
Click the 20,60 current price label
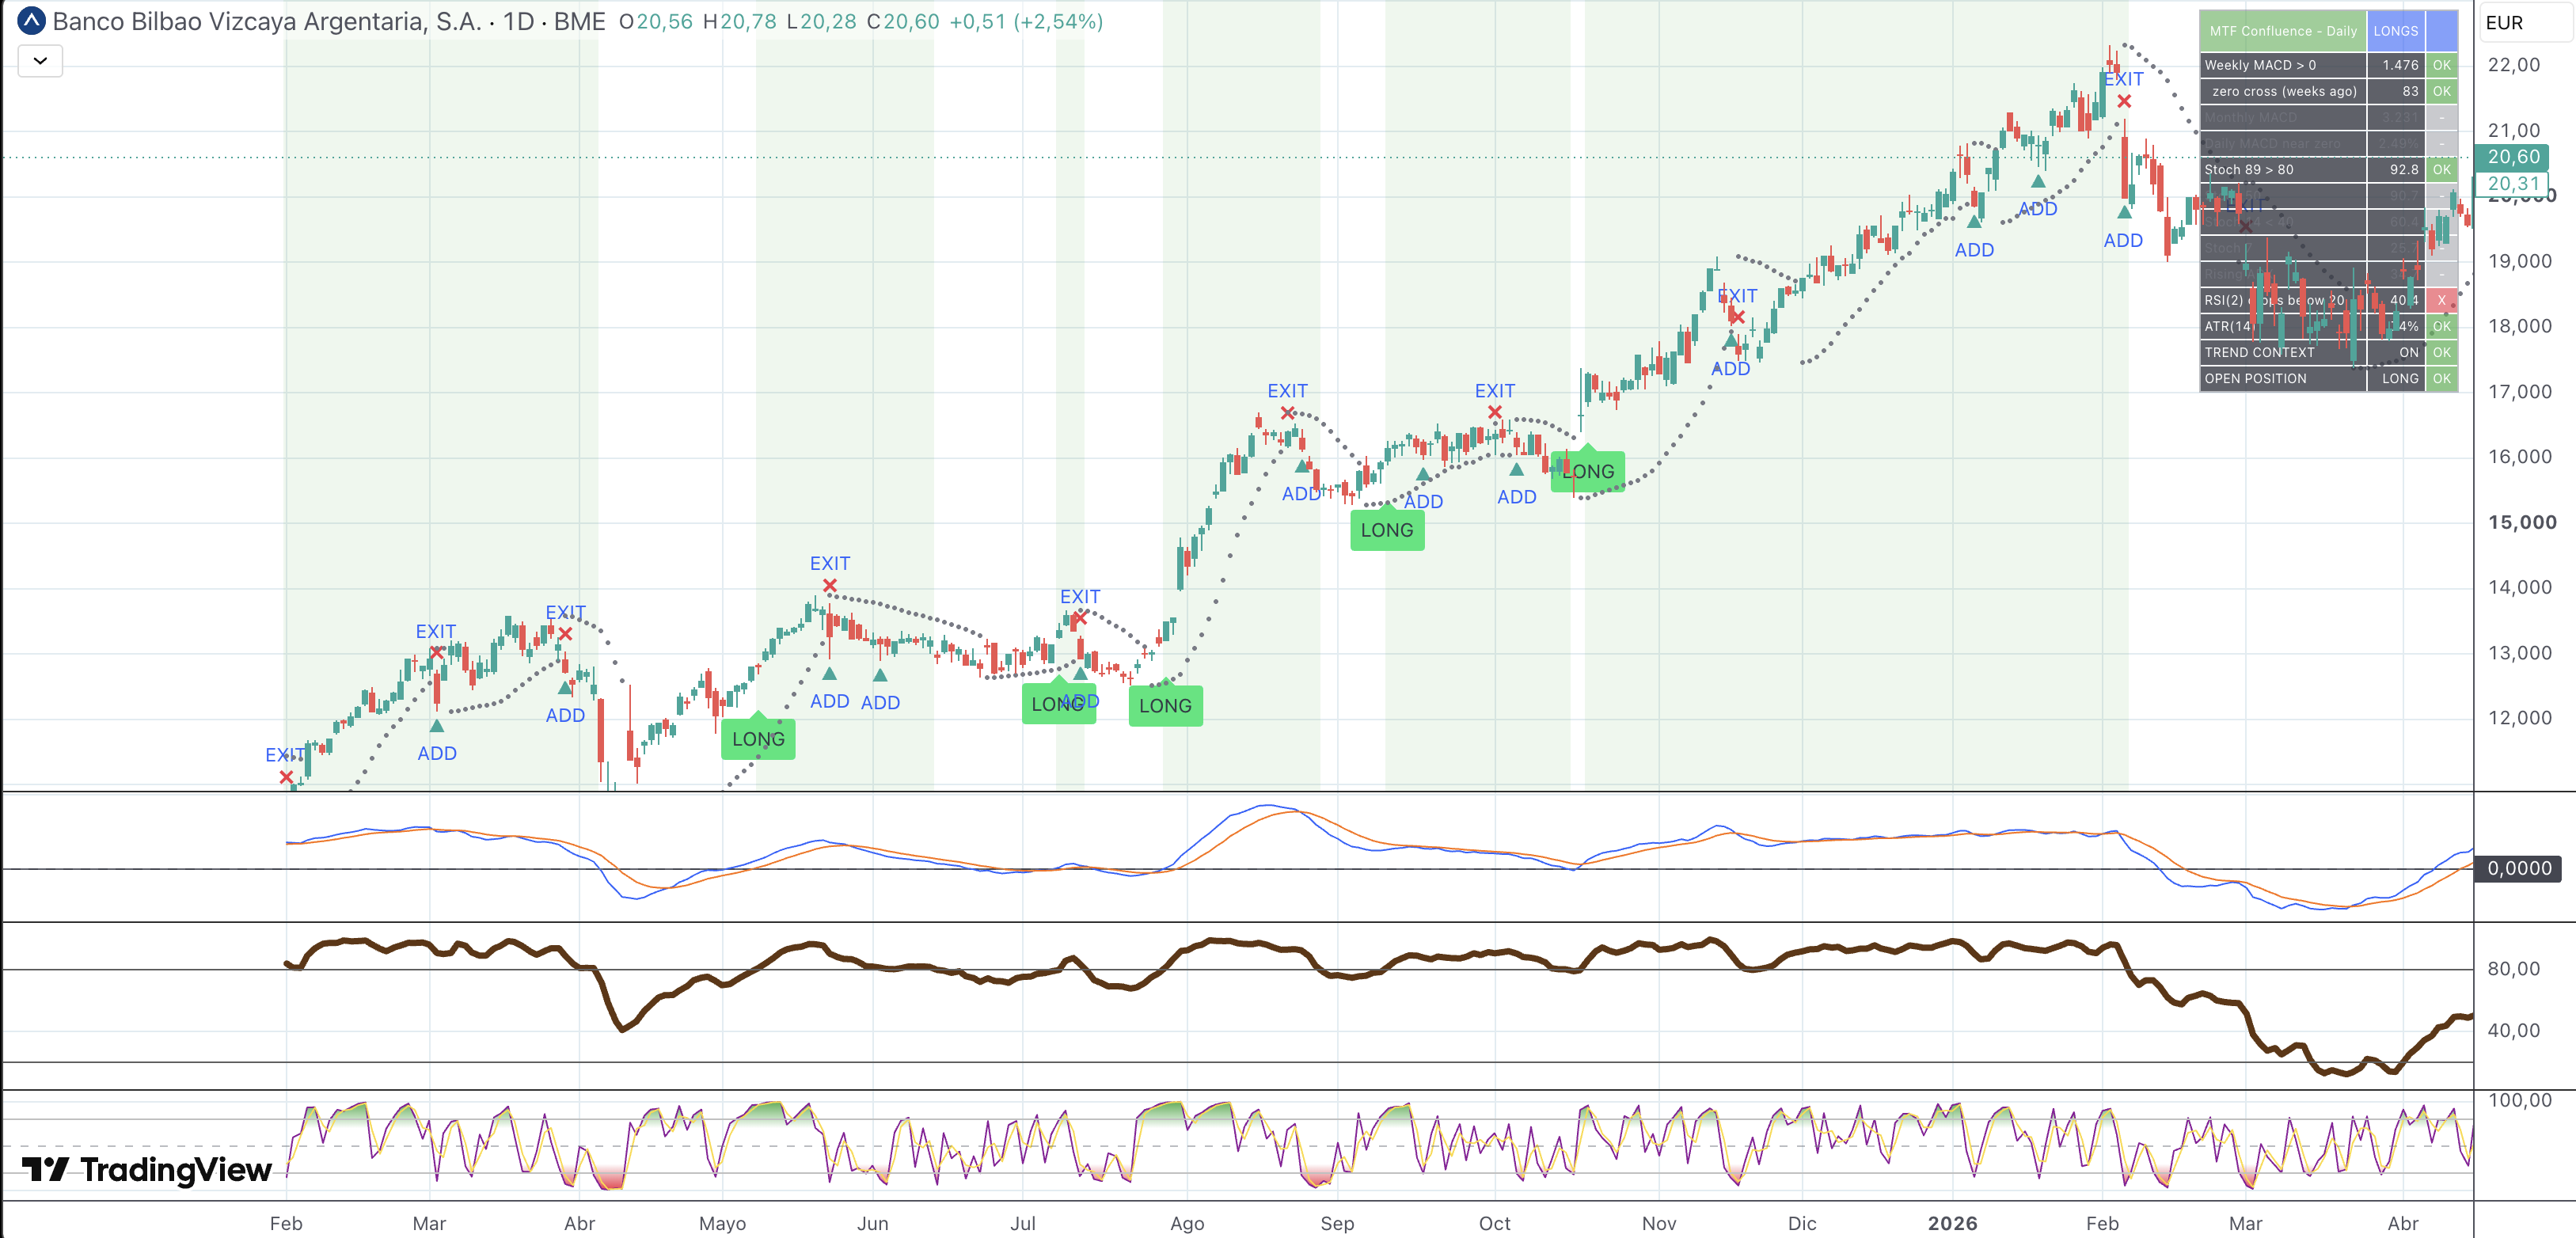(2511, 157)
